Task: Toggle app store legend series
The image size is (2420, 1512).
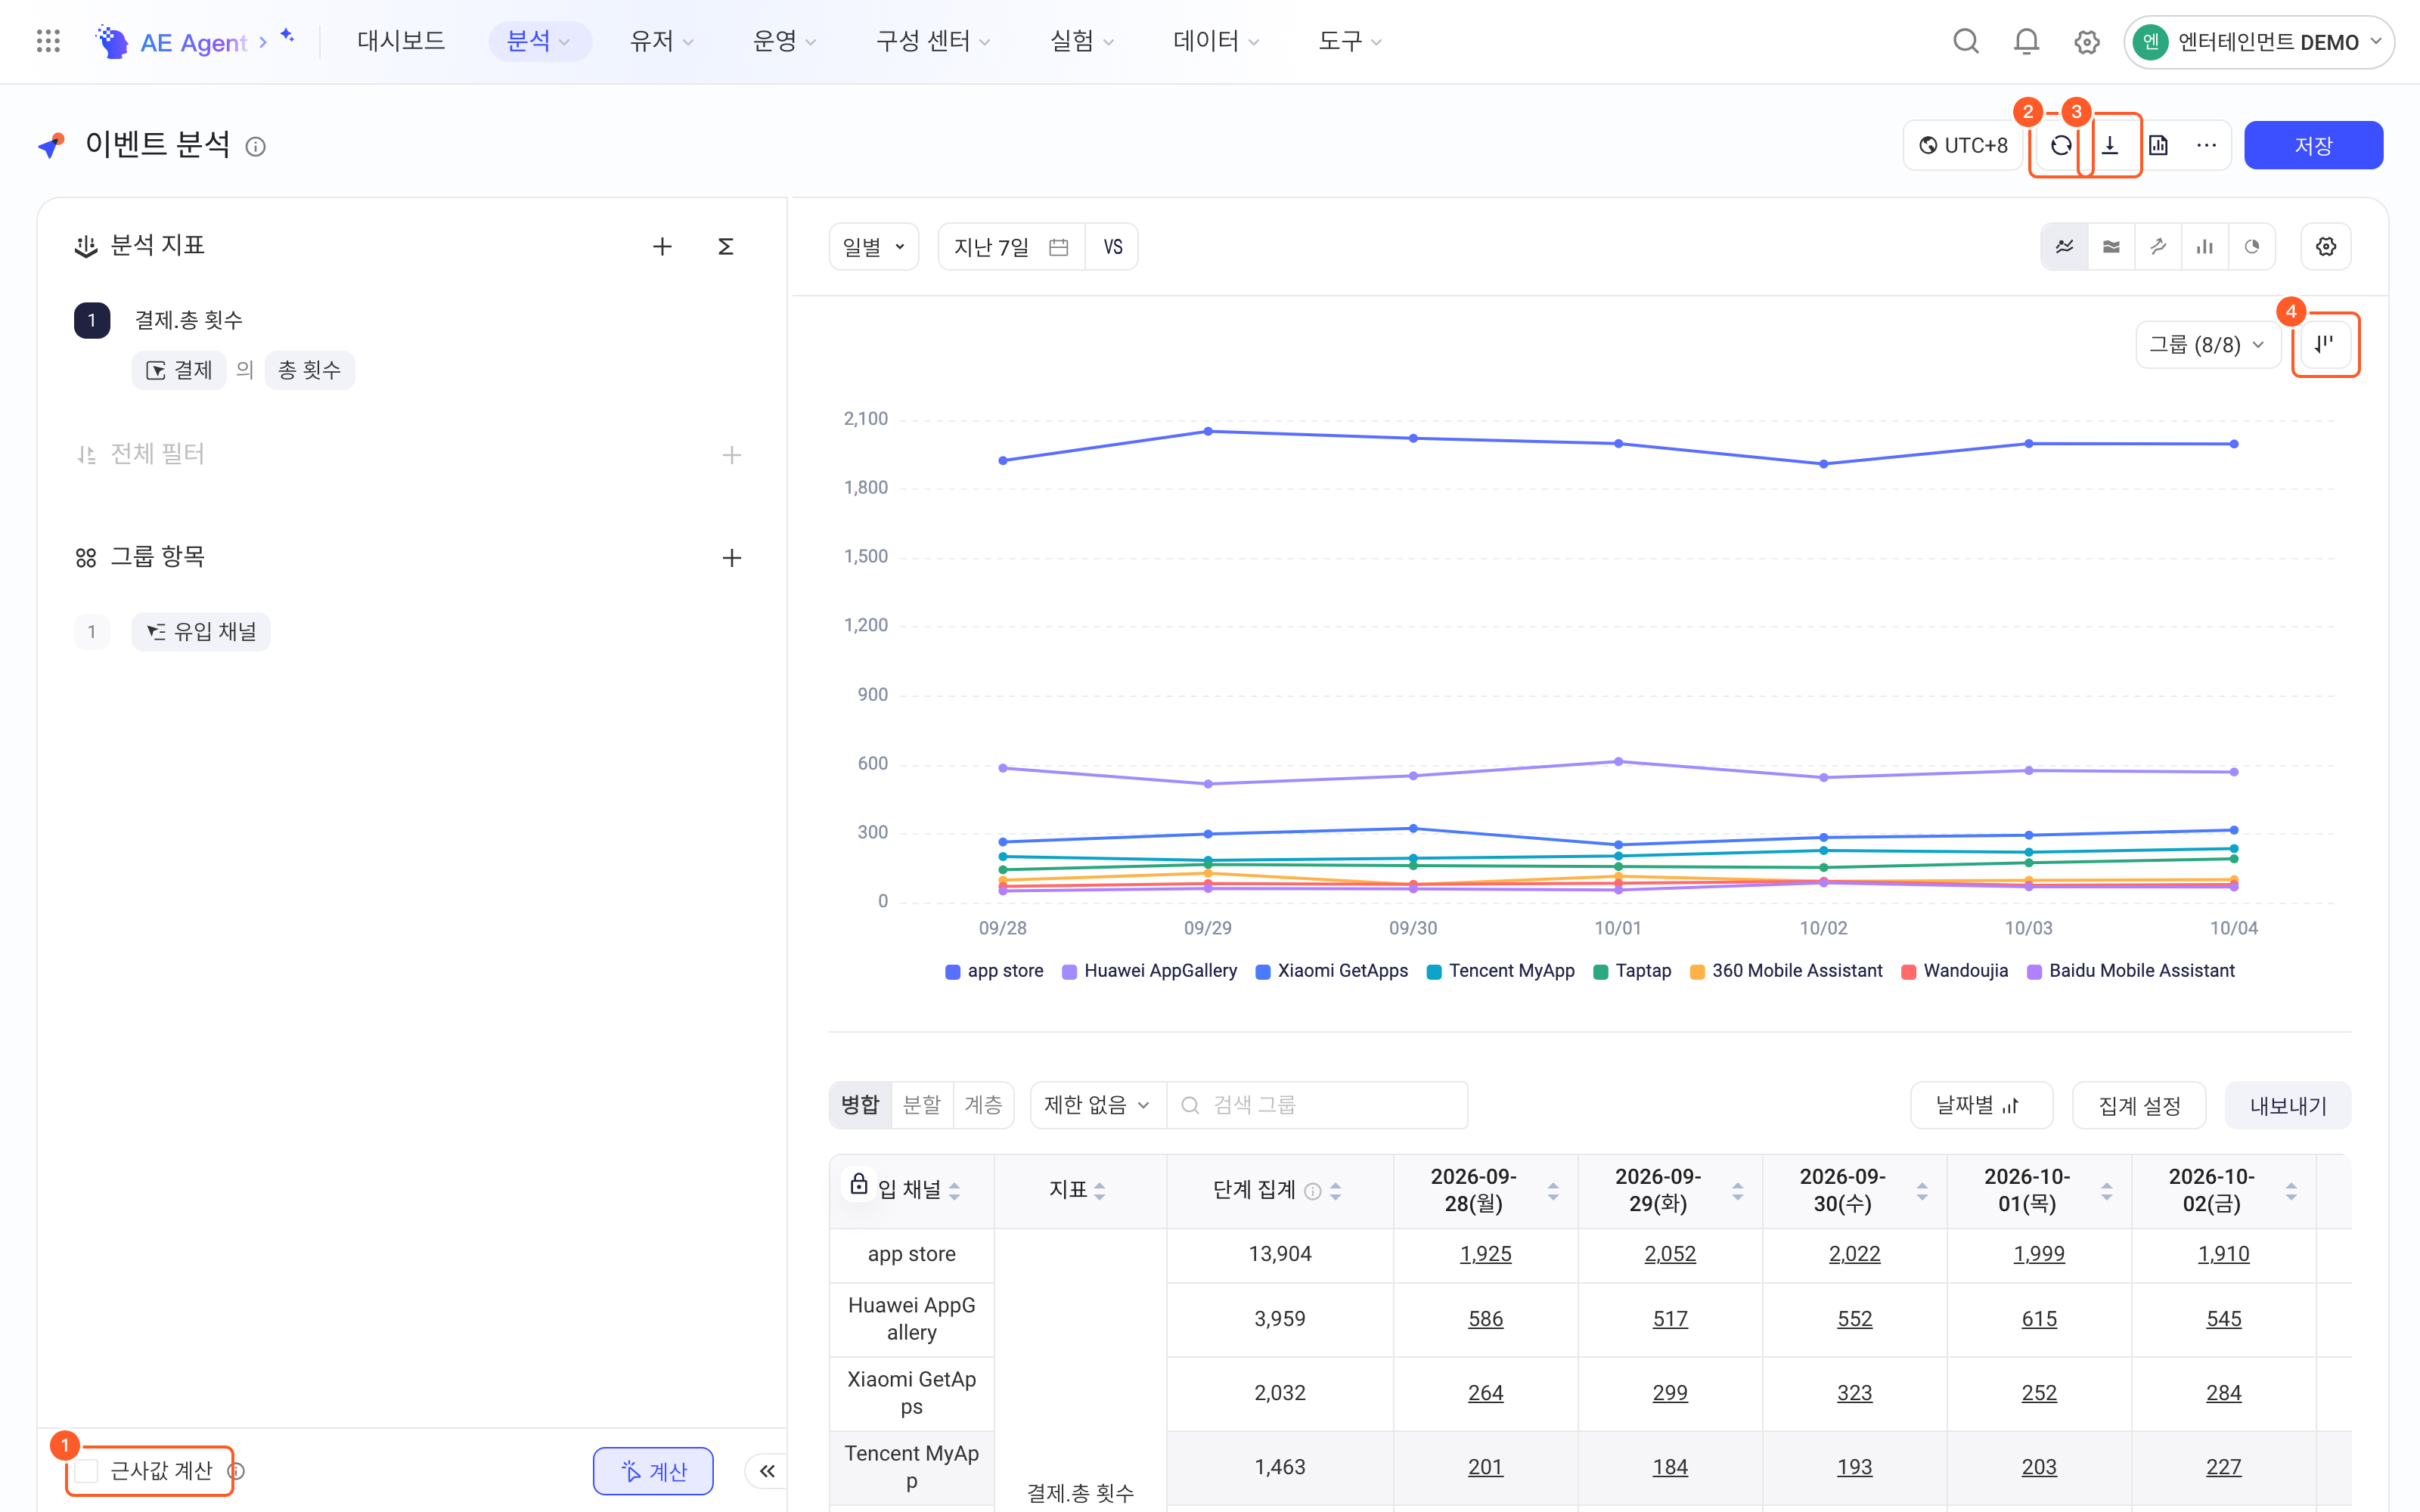Action: (994, 971)
